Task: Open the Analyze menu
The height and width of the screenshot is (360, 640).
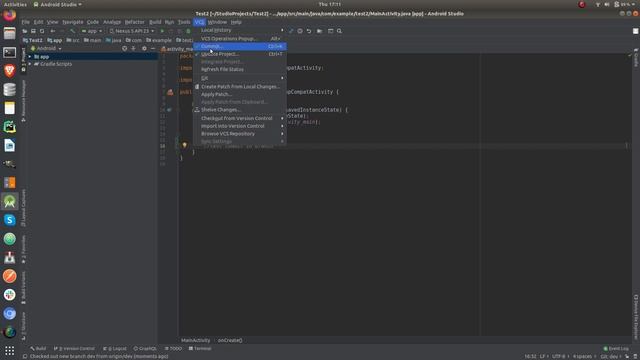Action: (x=112, y=22)
